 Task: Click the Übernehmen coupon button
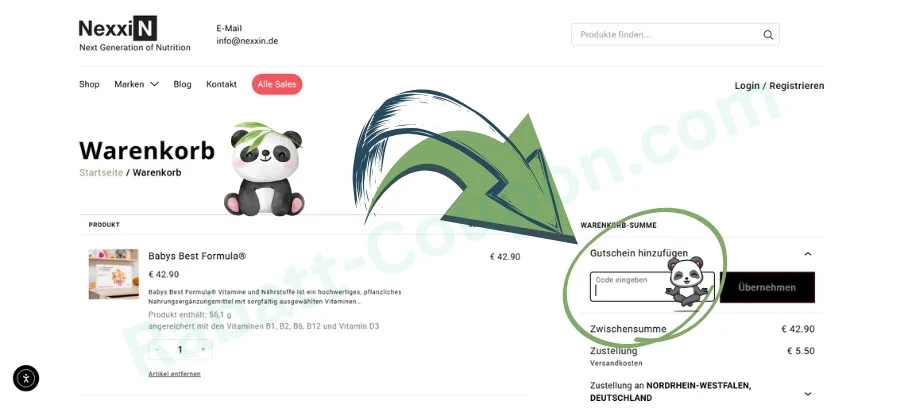coord(767,287)
